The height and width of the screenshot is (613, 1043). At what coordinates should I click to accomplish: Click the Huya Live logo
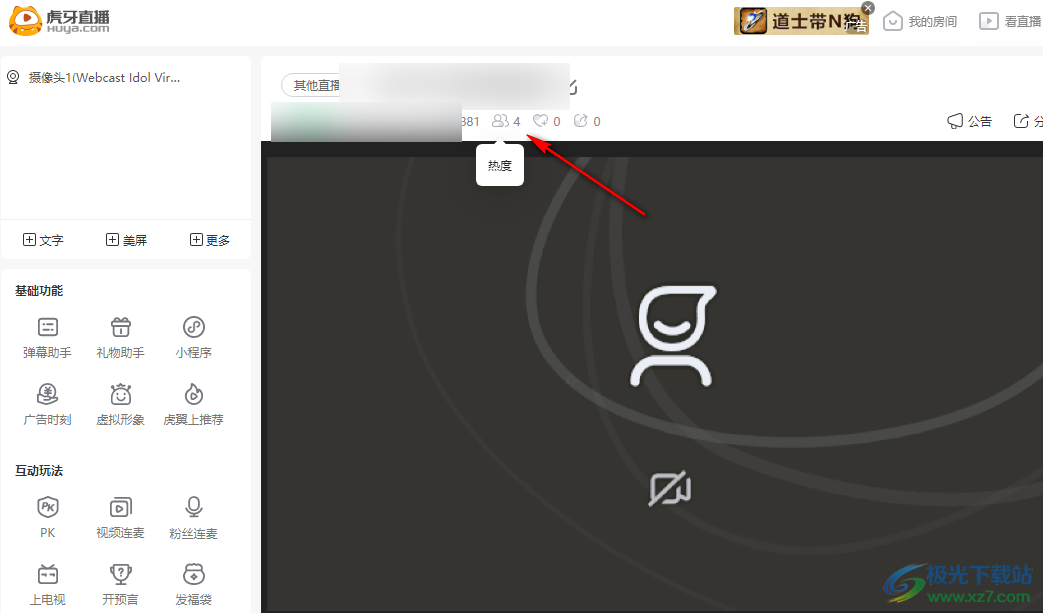click(59, 21)
